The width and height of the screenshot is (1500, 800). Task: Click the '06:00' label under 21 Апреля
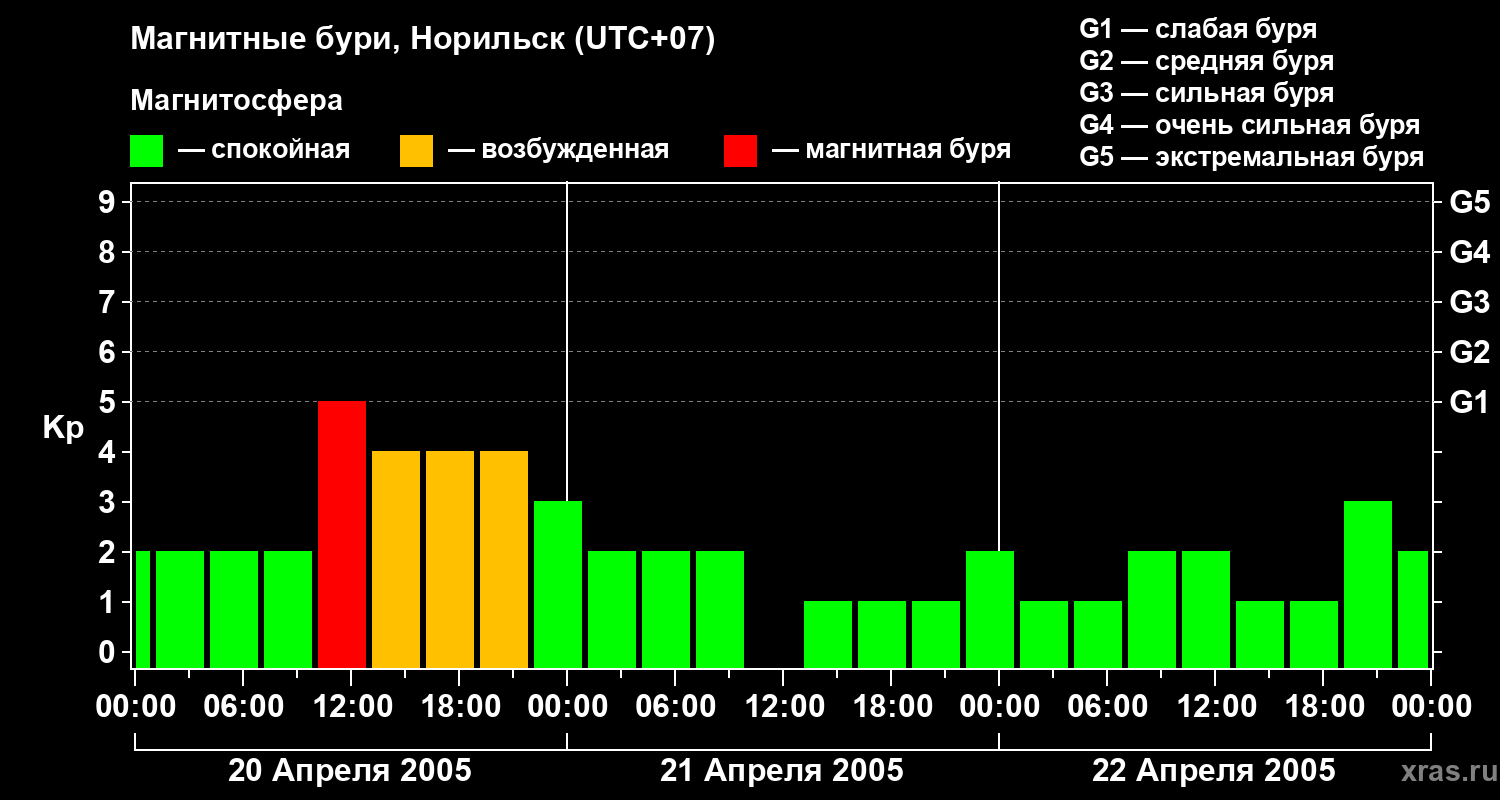click(x=674, y=707)
